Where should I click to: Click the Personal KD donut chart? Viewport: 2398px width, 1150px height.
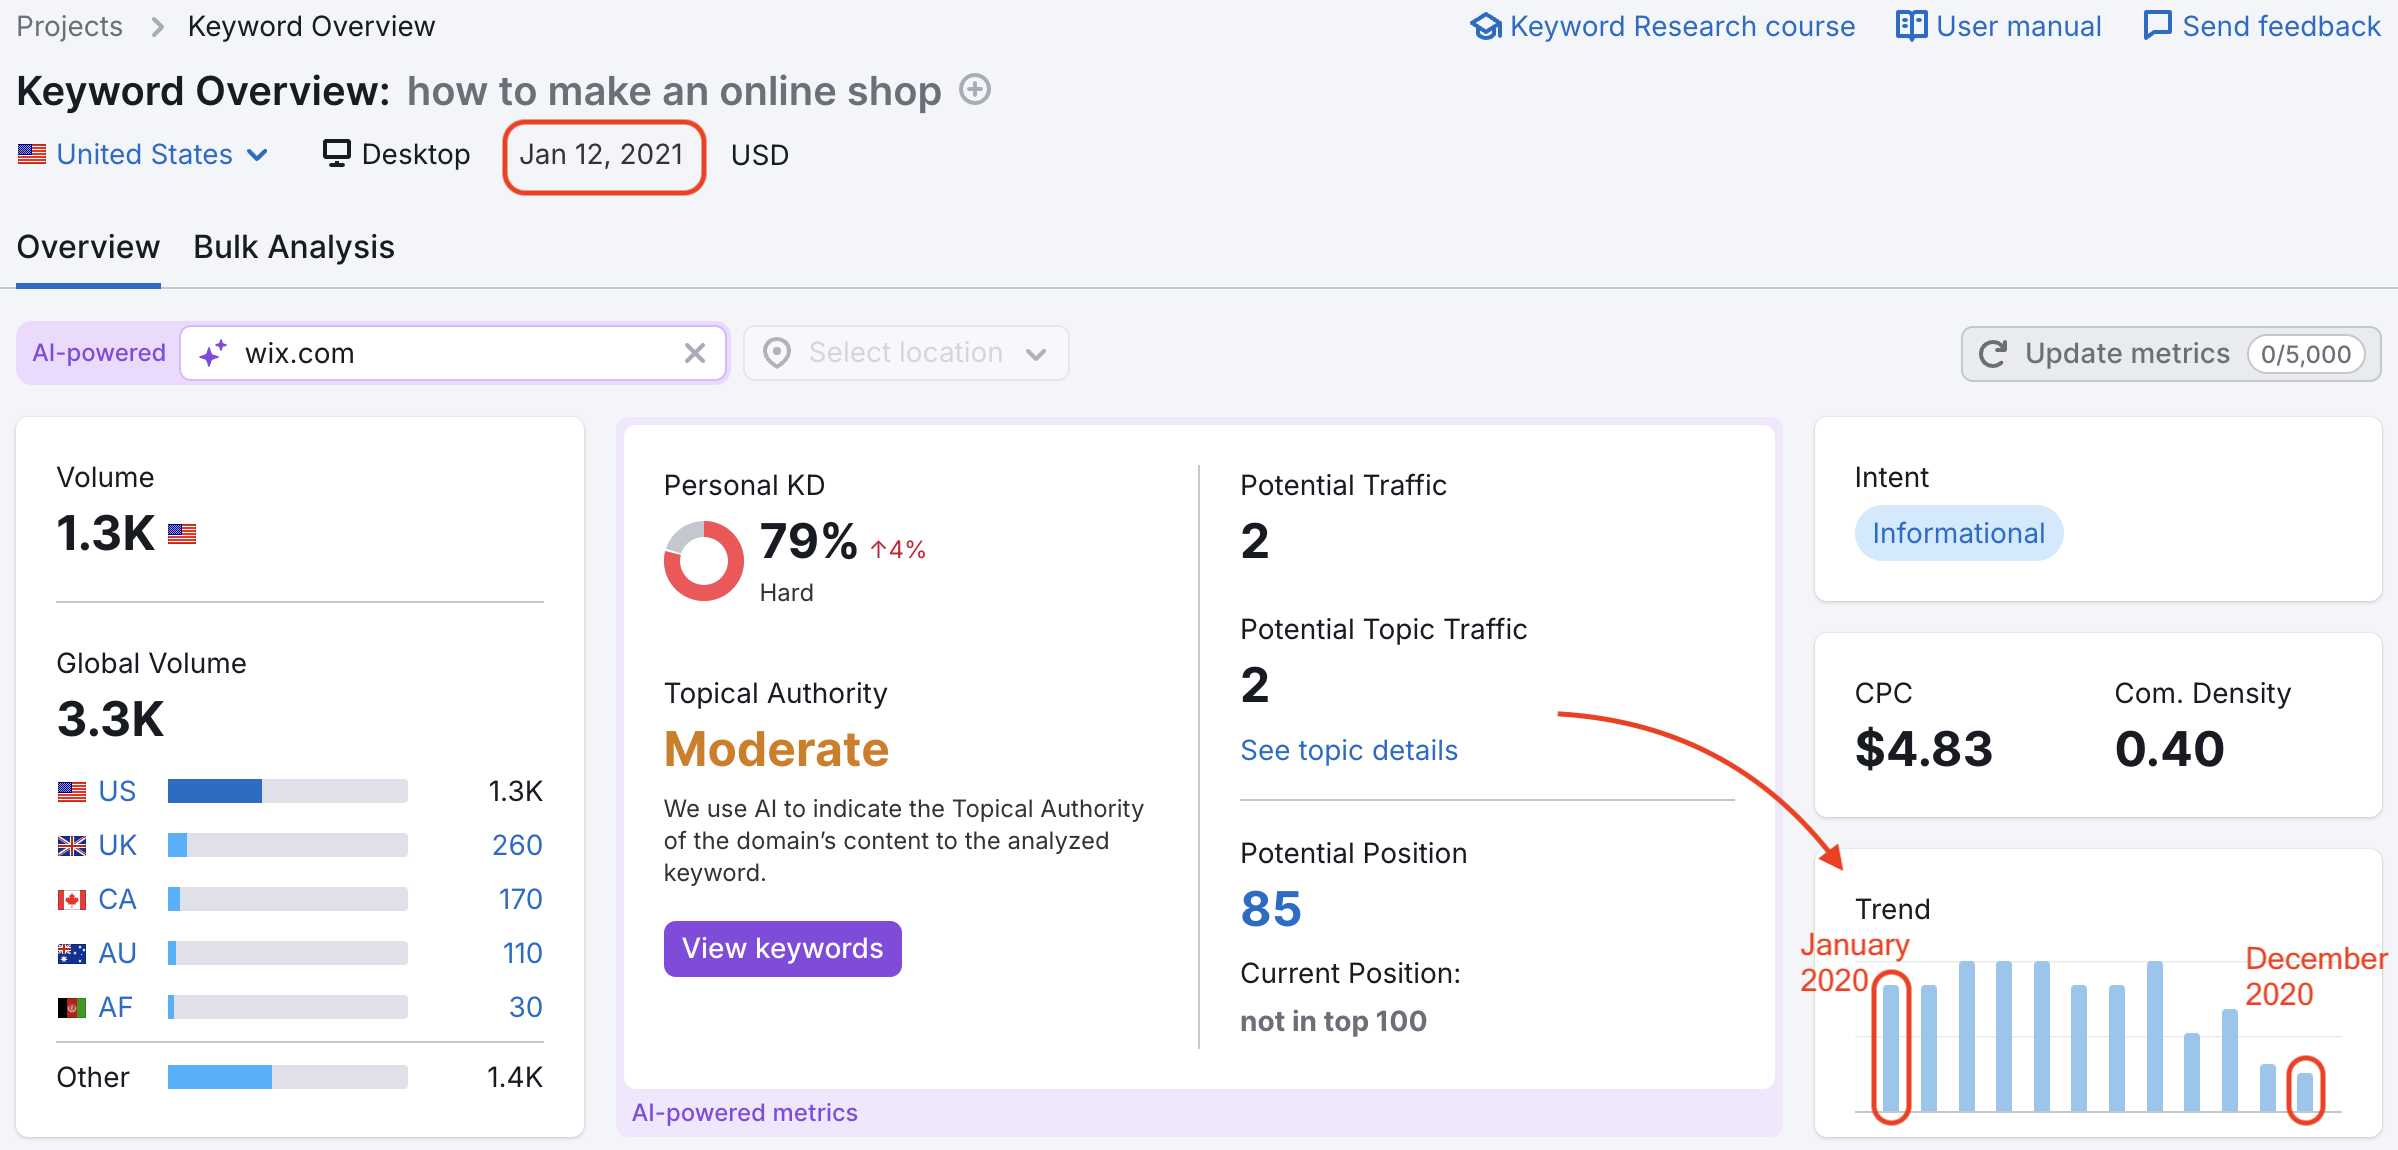tap(704, 561)
